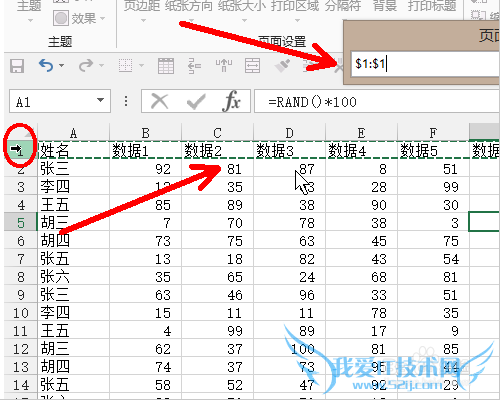Click the 数据4 header cell
This screenshot has width=500, height=400.
361,150
